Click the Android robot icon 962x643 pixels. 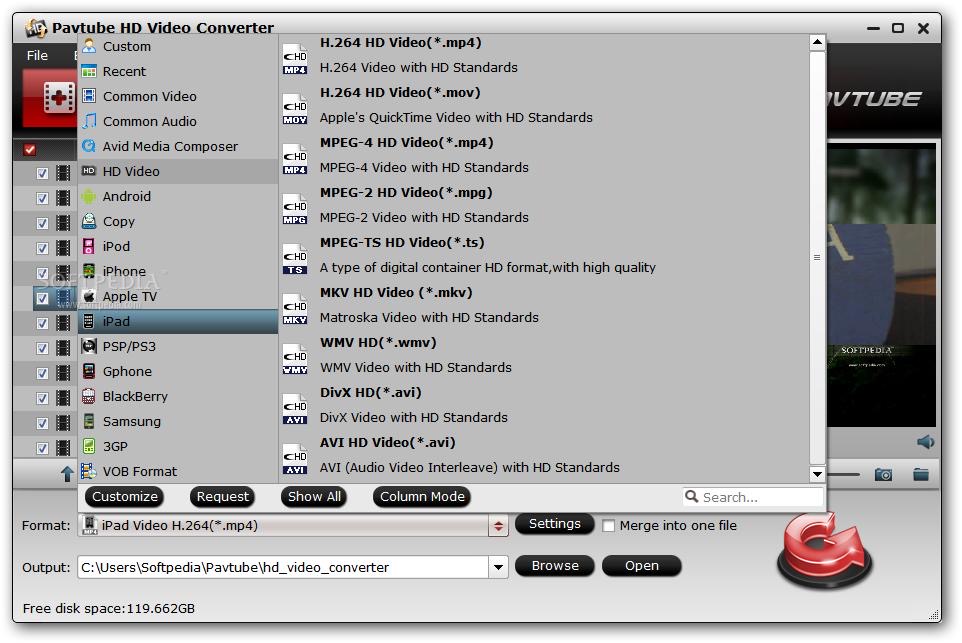coord(90,196)
